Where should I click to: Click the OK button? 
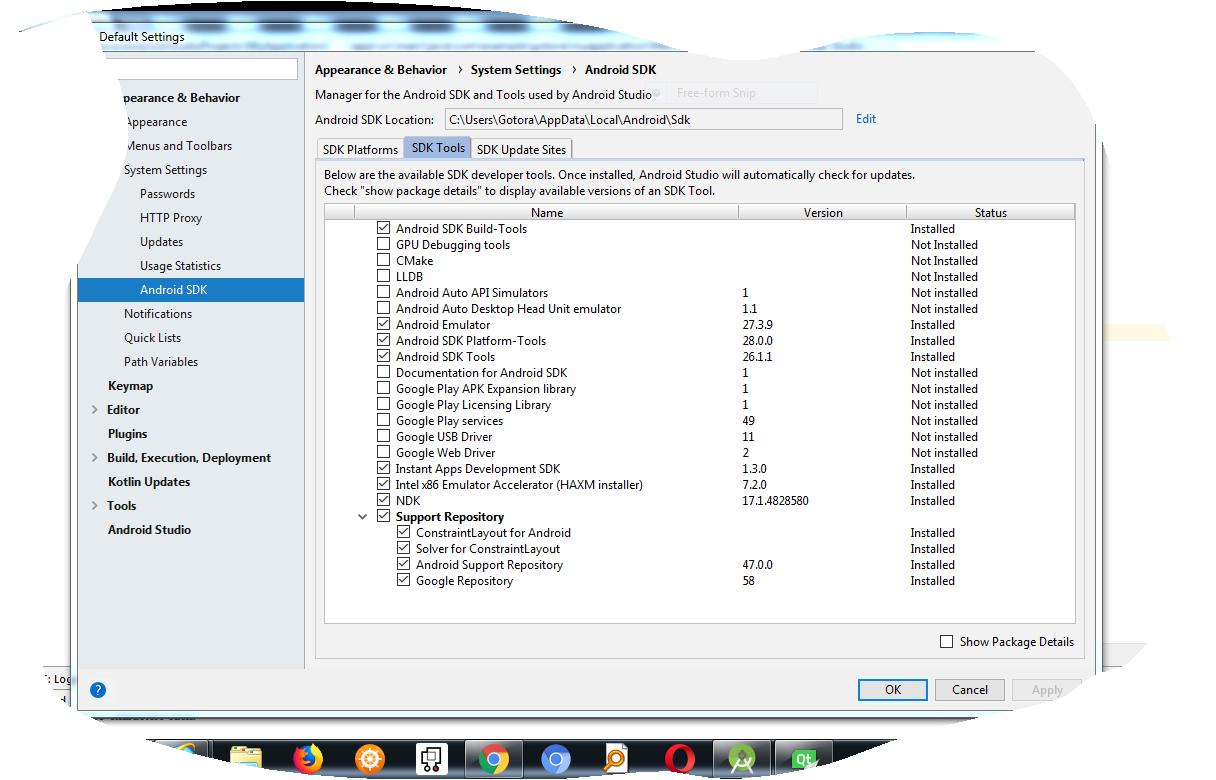892,689
